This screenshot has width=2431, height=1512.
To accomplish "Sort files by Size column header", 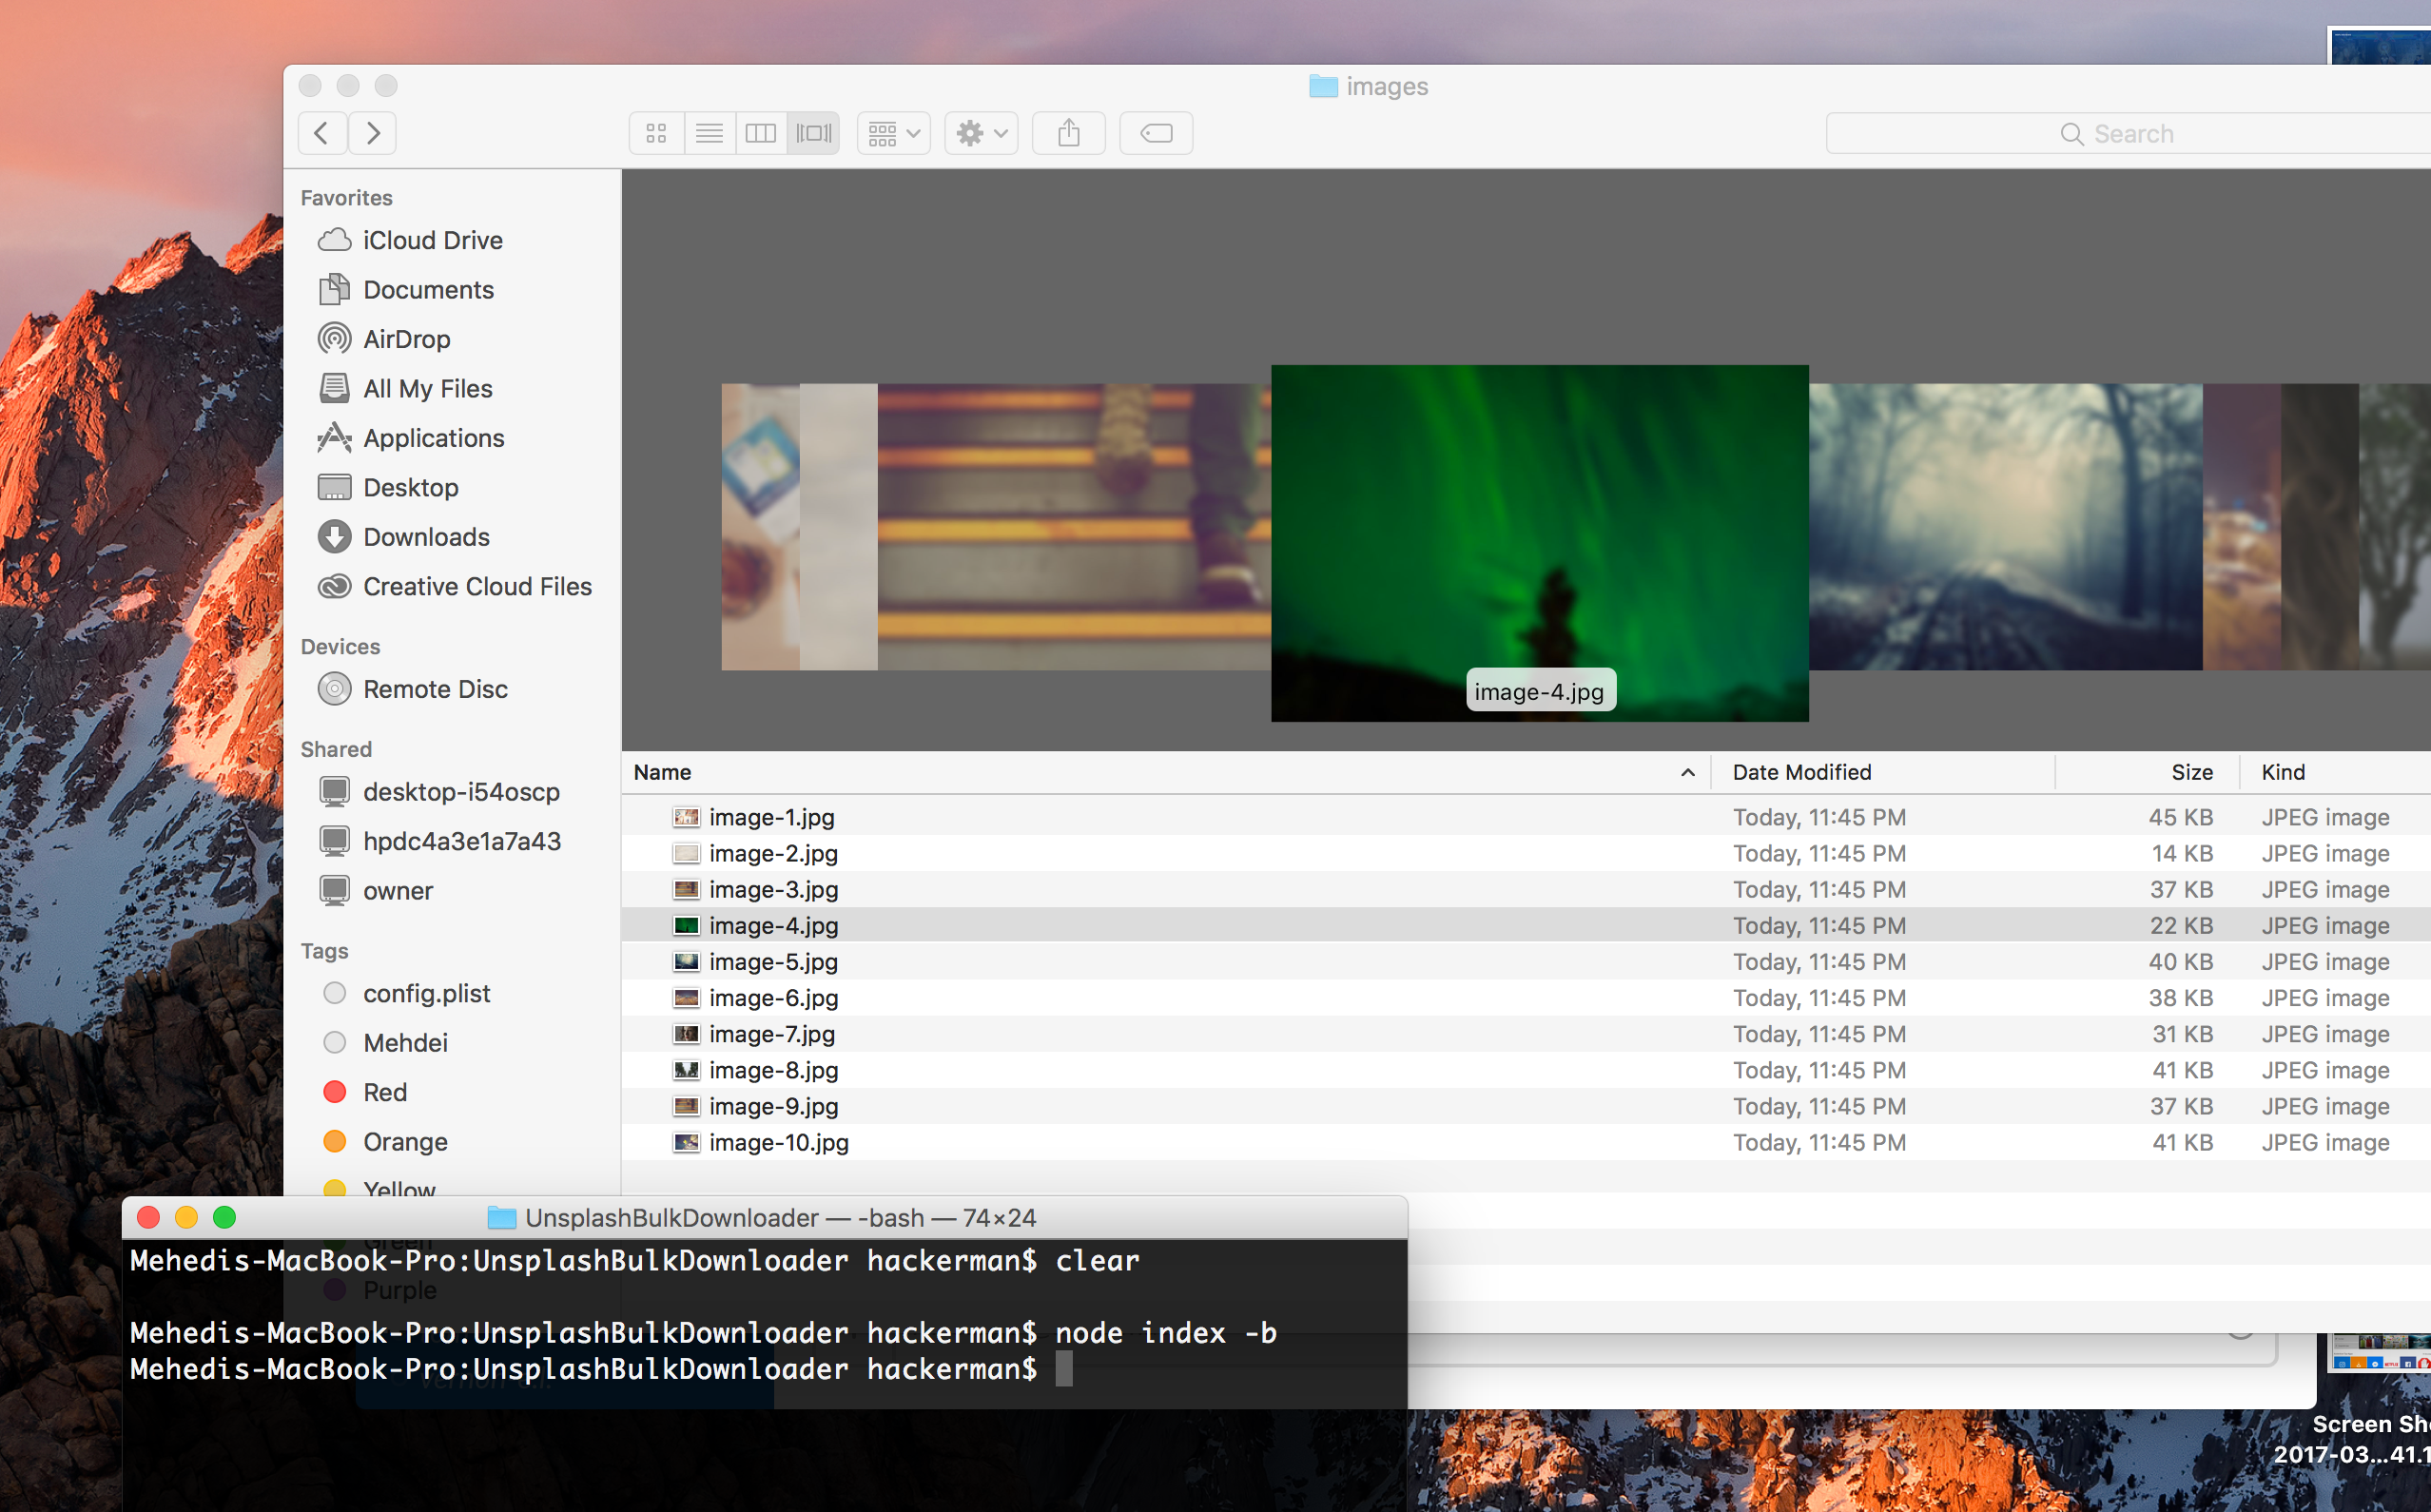I will [x=2191, y=772].
